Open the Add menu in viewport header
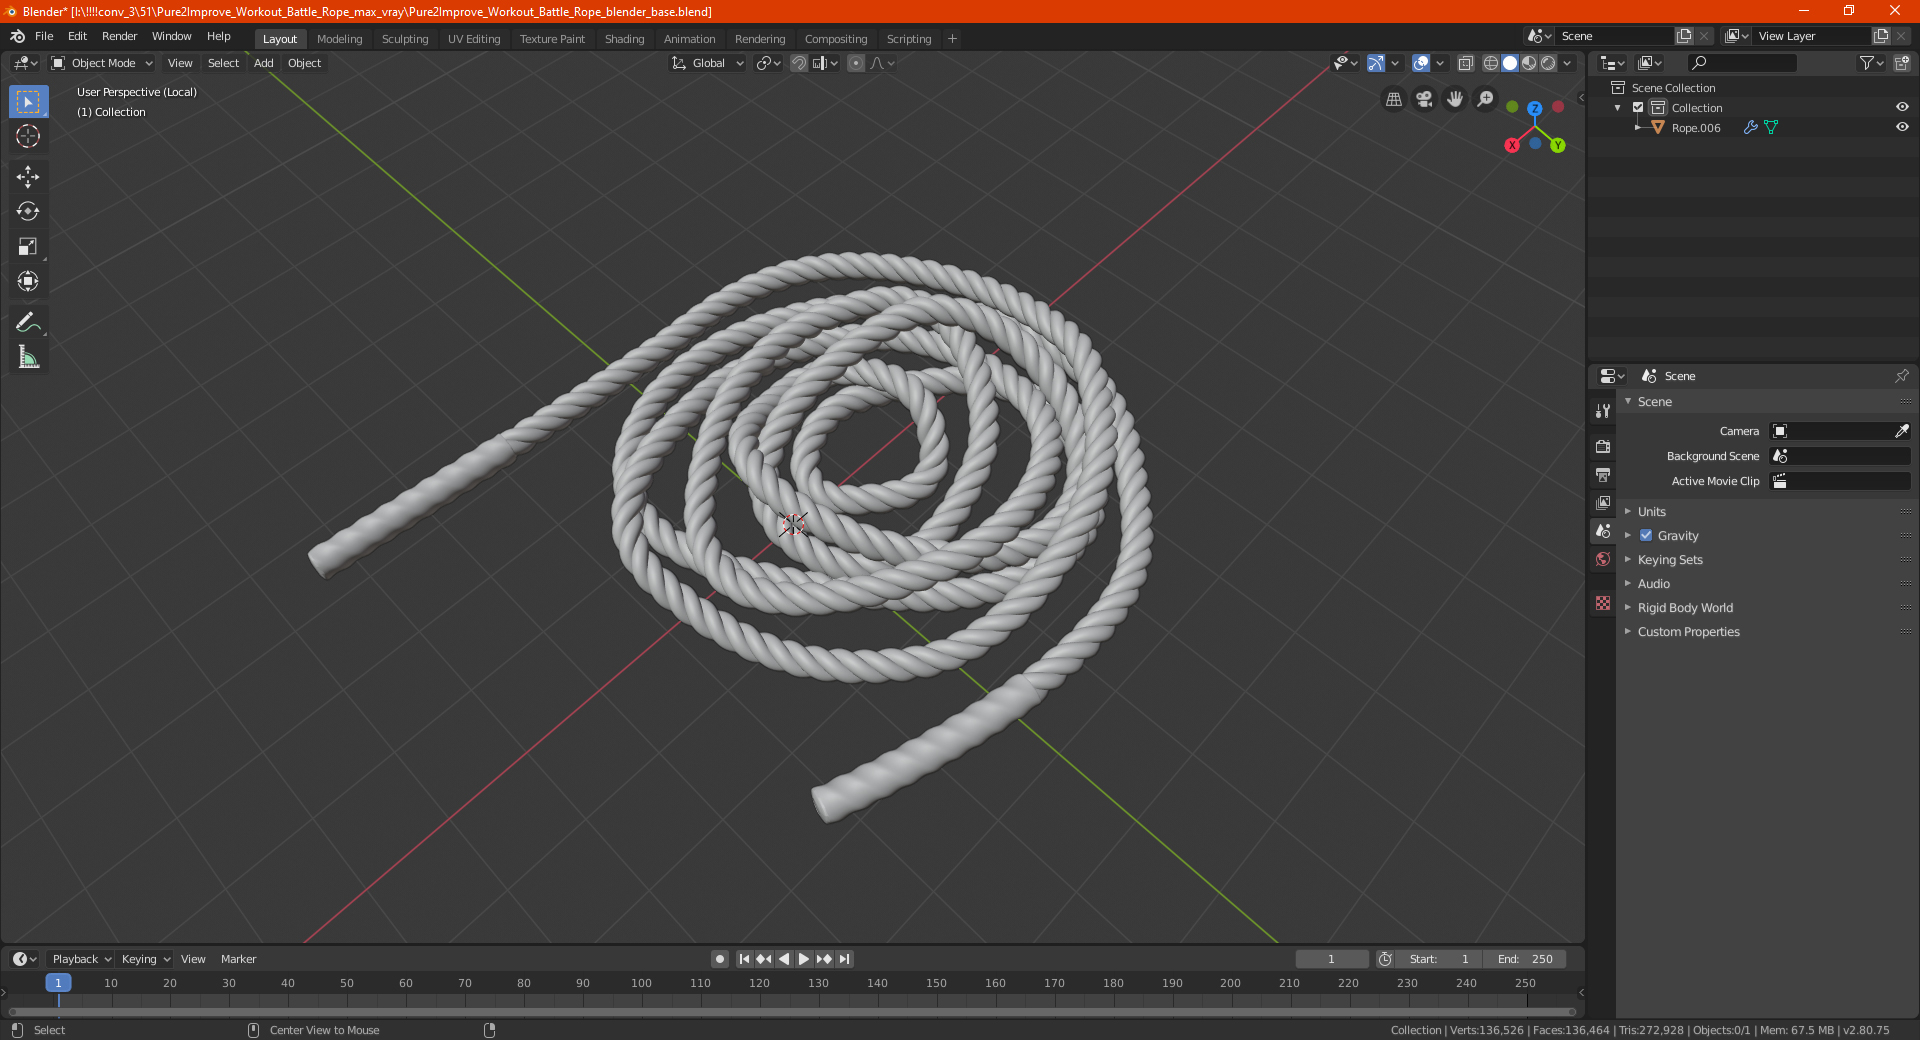The height and width of the screenshot is (1040, 1920). tap(263, 63)
